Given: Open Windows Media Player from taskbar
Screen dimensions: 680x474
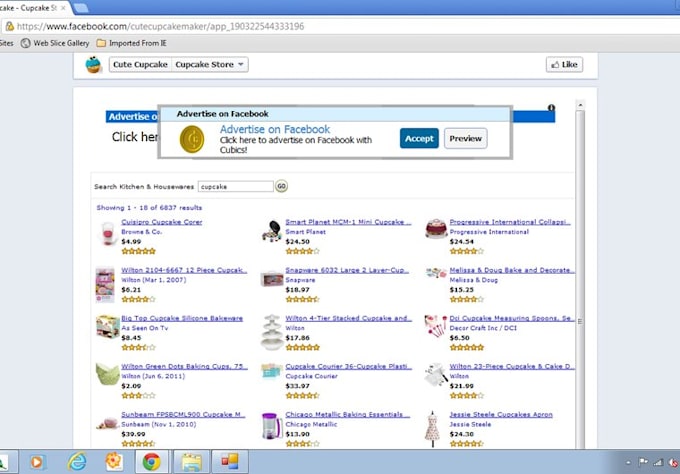Looking at the screenshot, I should click(36, 462).
